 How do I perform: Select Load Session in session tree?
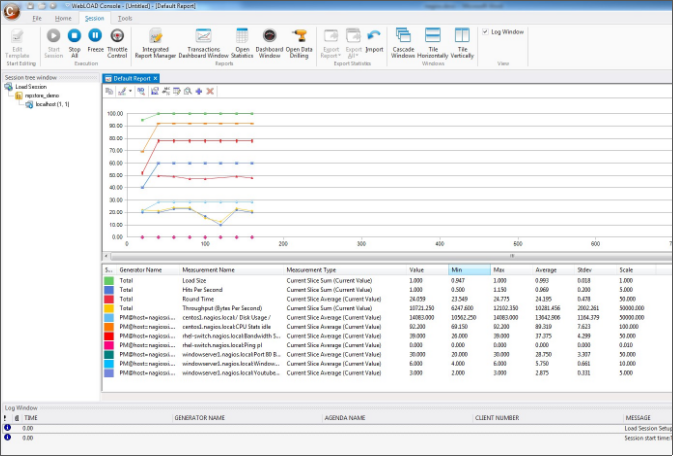pos(31,87)
